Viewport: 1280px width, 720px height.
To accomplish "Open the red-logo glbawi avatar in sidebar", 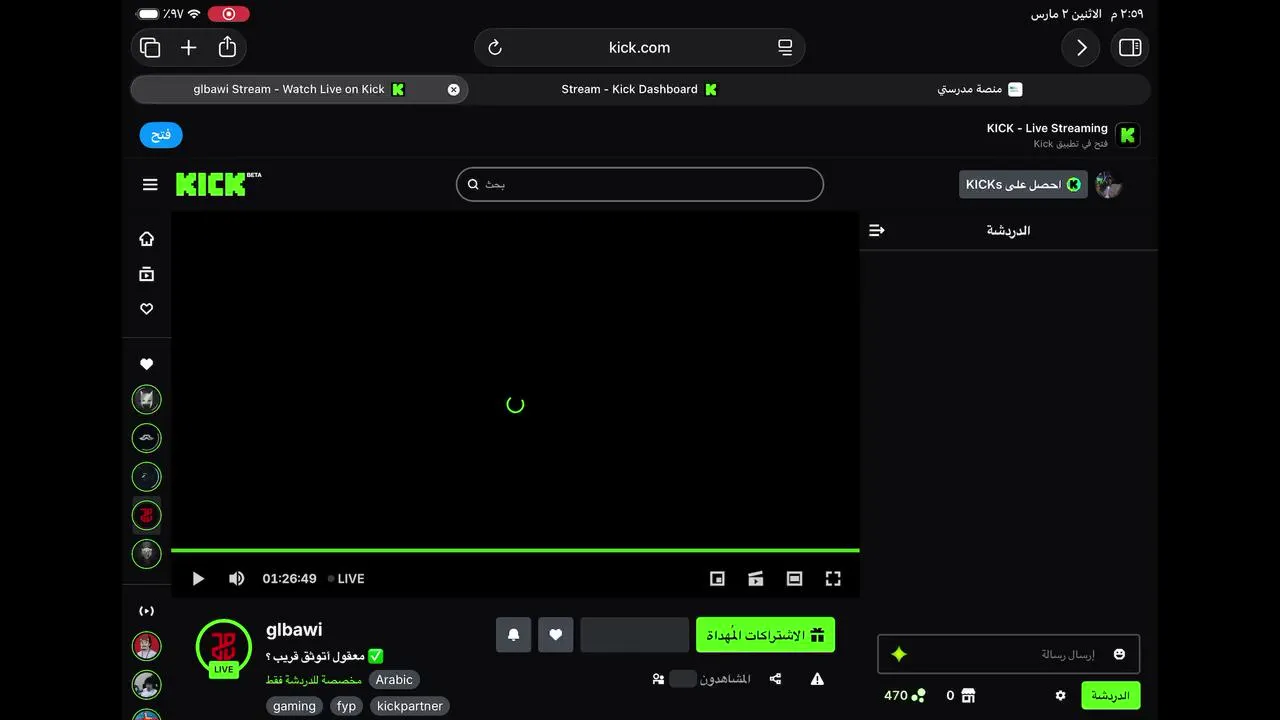I will point(147,516).
